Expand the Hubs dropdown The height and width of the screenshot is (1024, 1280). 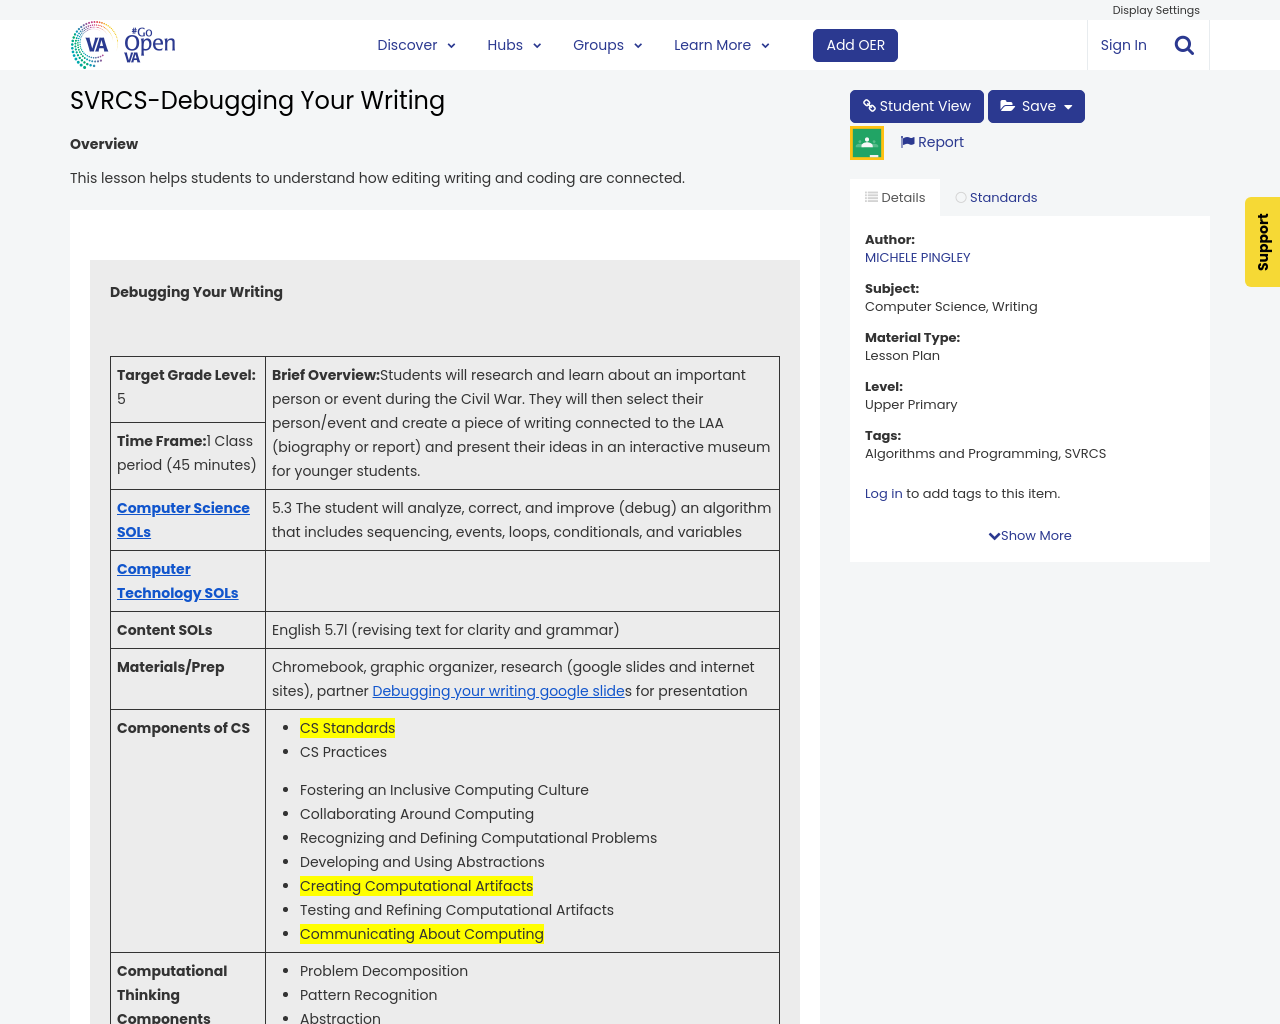pyautogui.click(x=513, y=44)
